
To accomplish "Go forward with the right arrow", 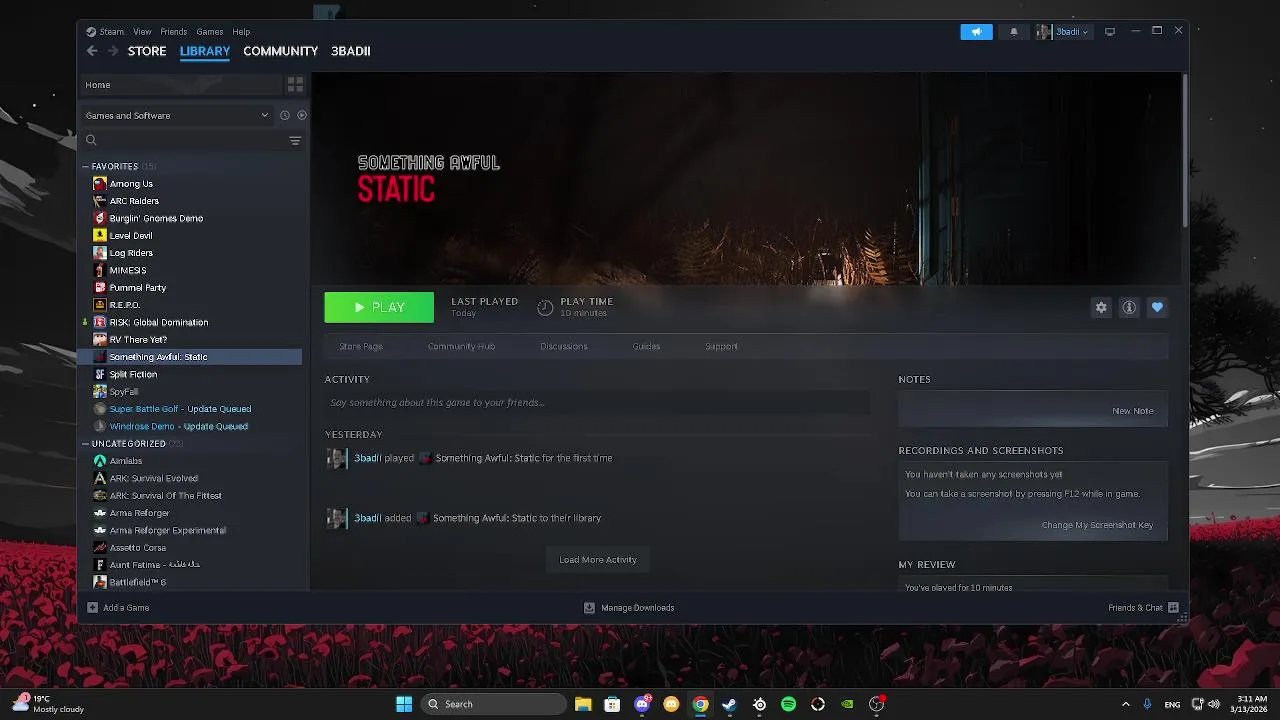I will [x=113, y=51].
